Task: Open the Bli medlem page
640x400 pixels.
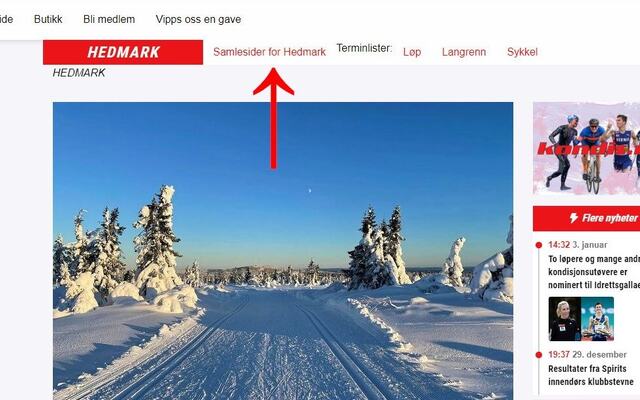Action: tap(109, 19)
